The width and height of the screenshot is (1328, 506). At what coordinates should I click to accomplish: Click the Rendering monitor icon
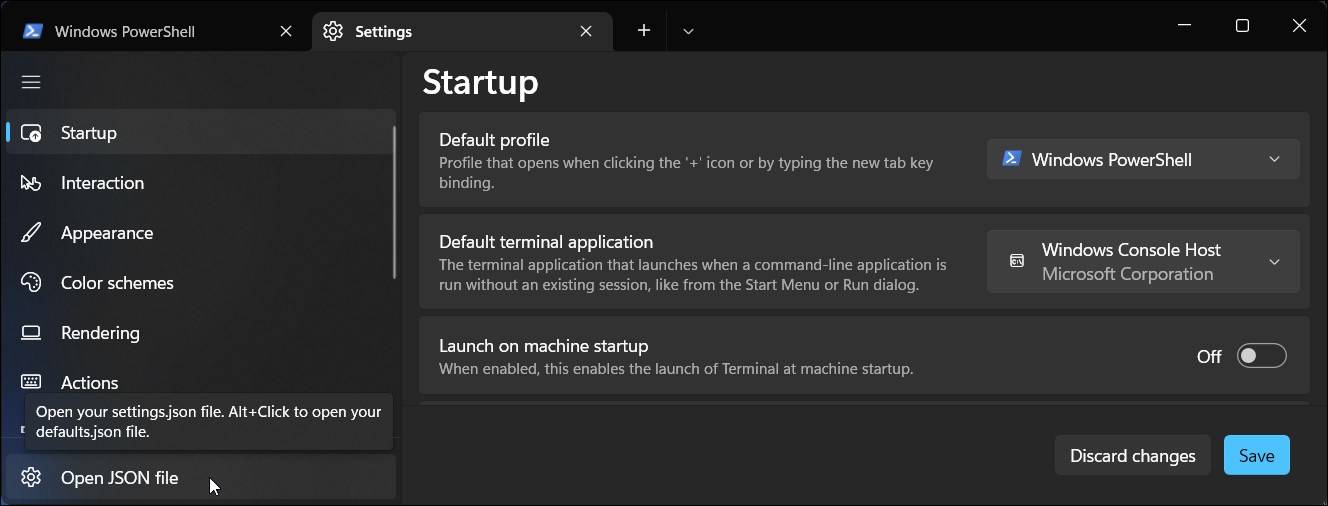click(x=31, y=333)
